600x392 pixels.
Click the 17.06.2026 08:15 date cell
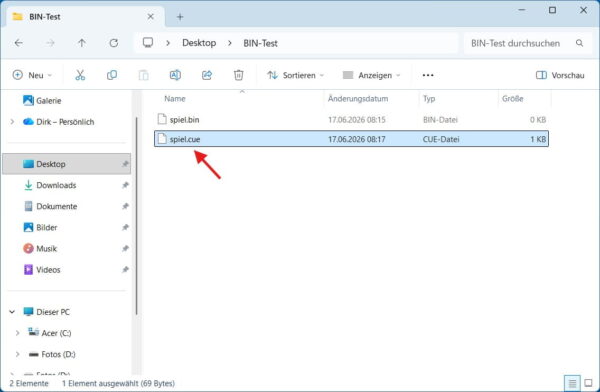[x=357, y=120]
